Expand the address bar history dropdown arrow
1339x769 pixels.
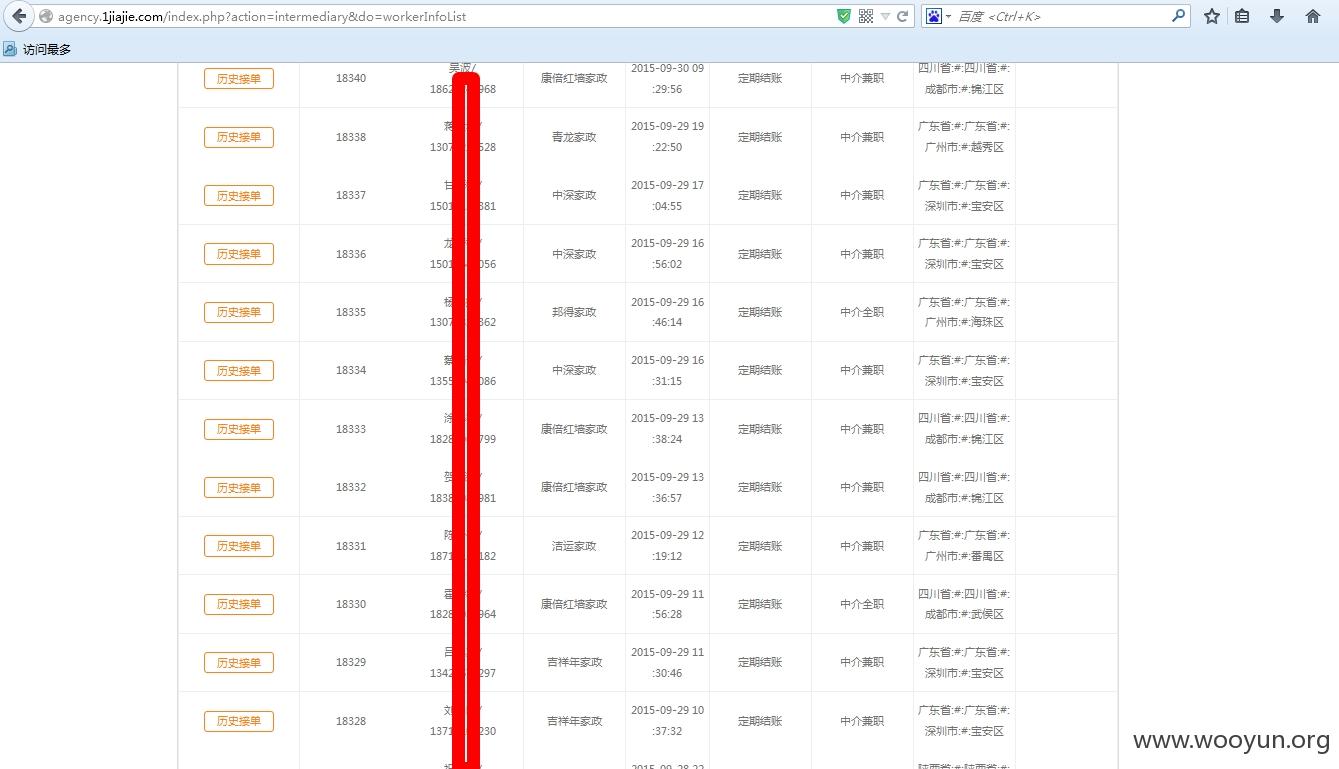click(x=885, y=16)
